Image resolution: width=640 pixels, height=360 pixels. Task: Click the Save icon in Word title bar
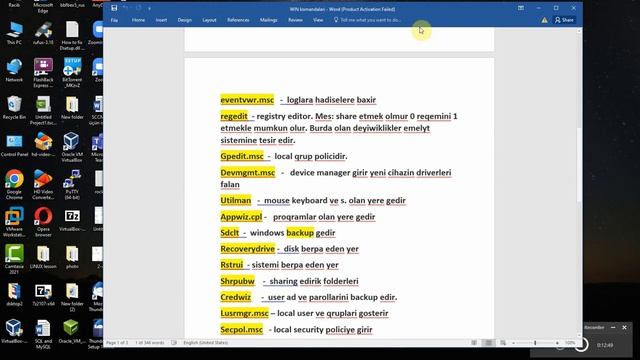pos(114,8)
